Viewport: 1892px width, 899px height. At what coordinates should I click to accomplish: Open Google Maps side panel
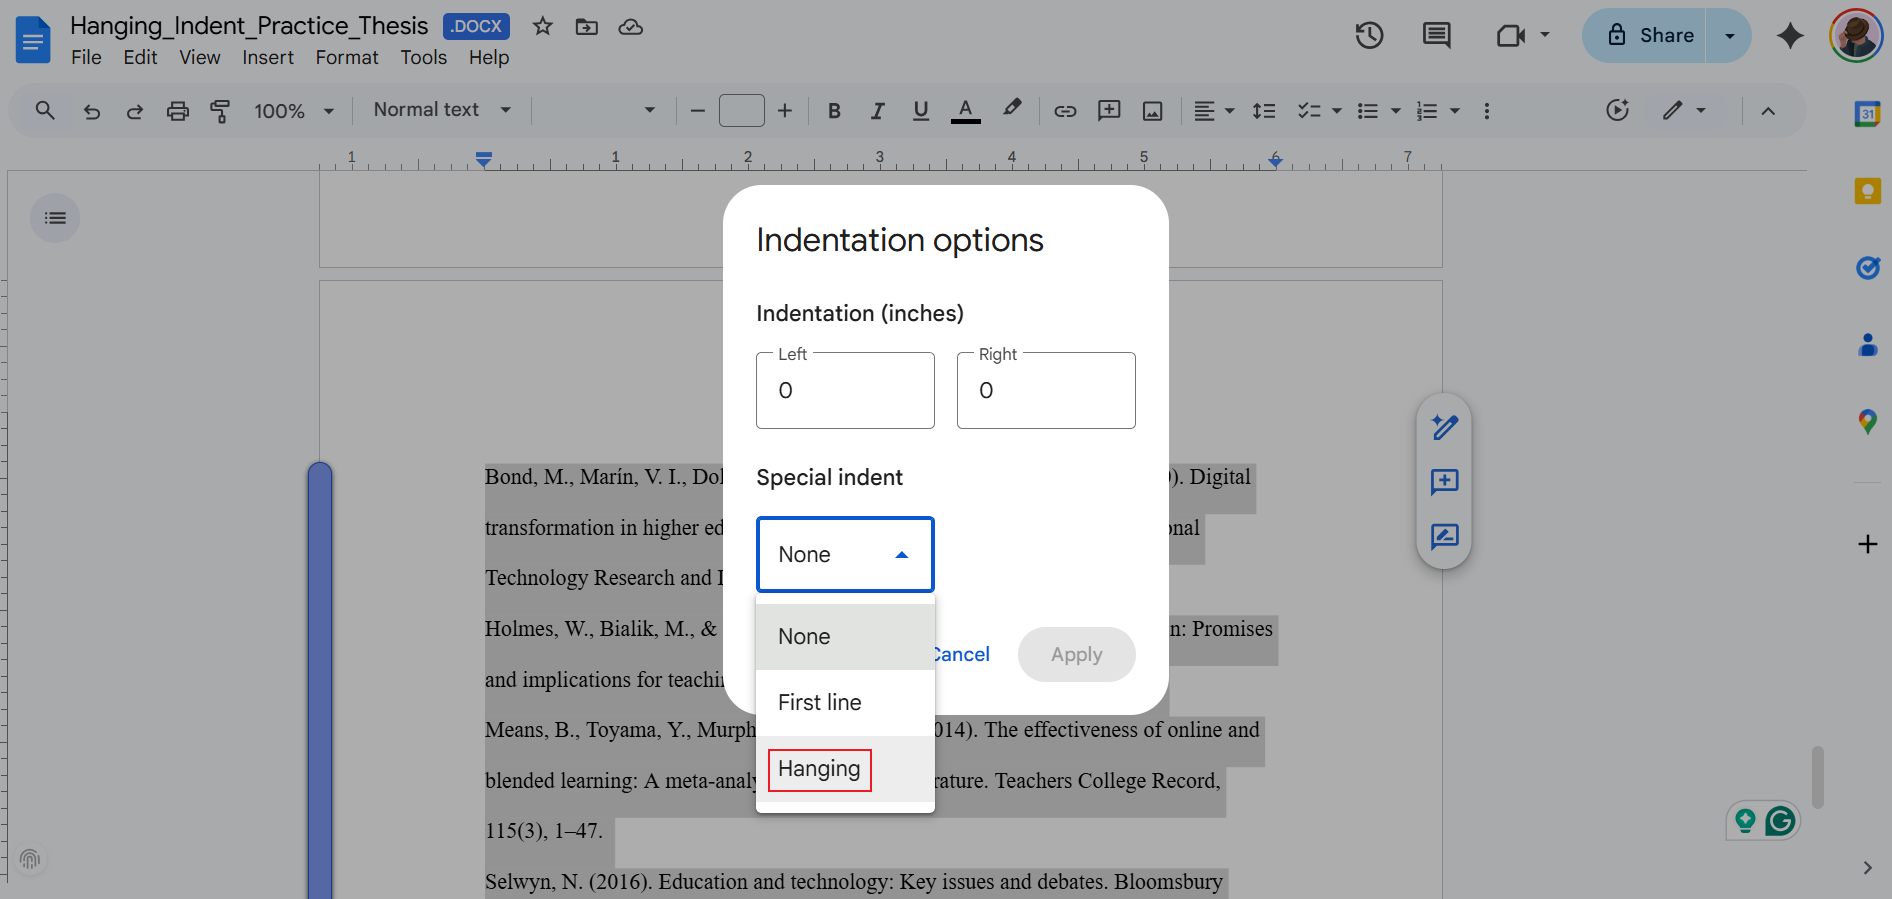[1867, 421]
